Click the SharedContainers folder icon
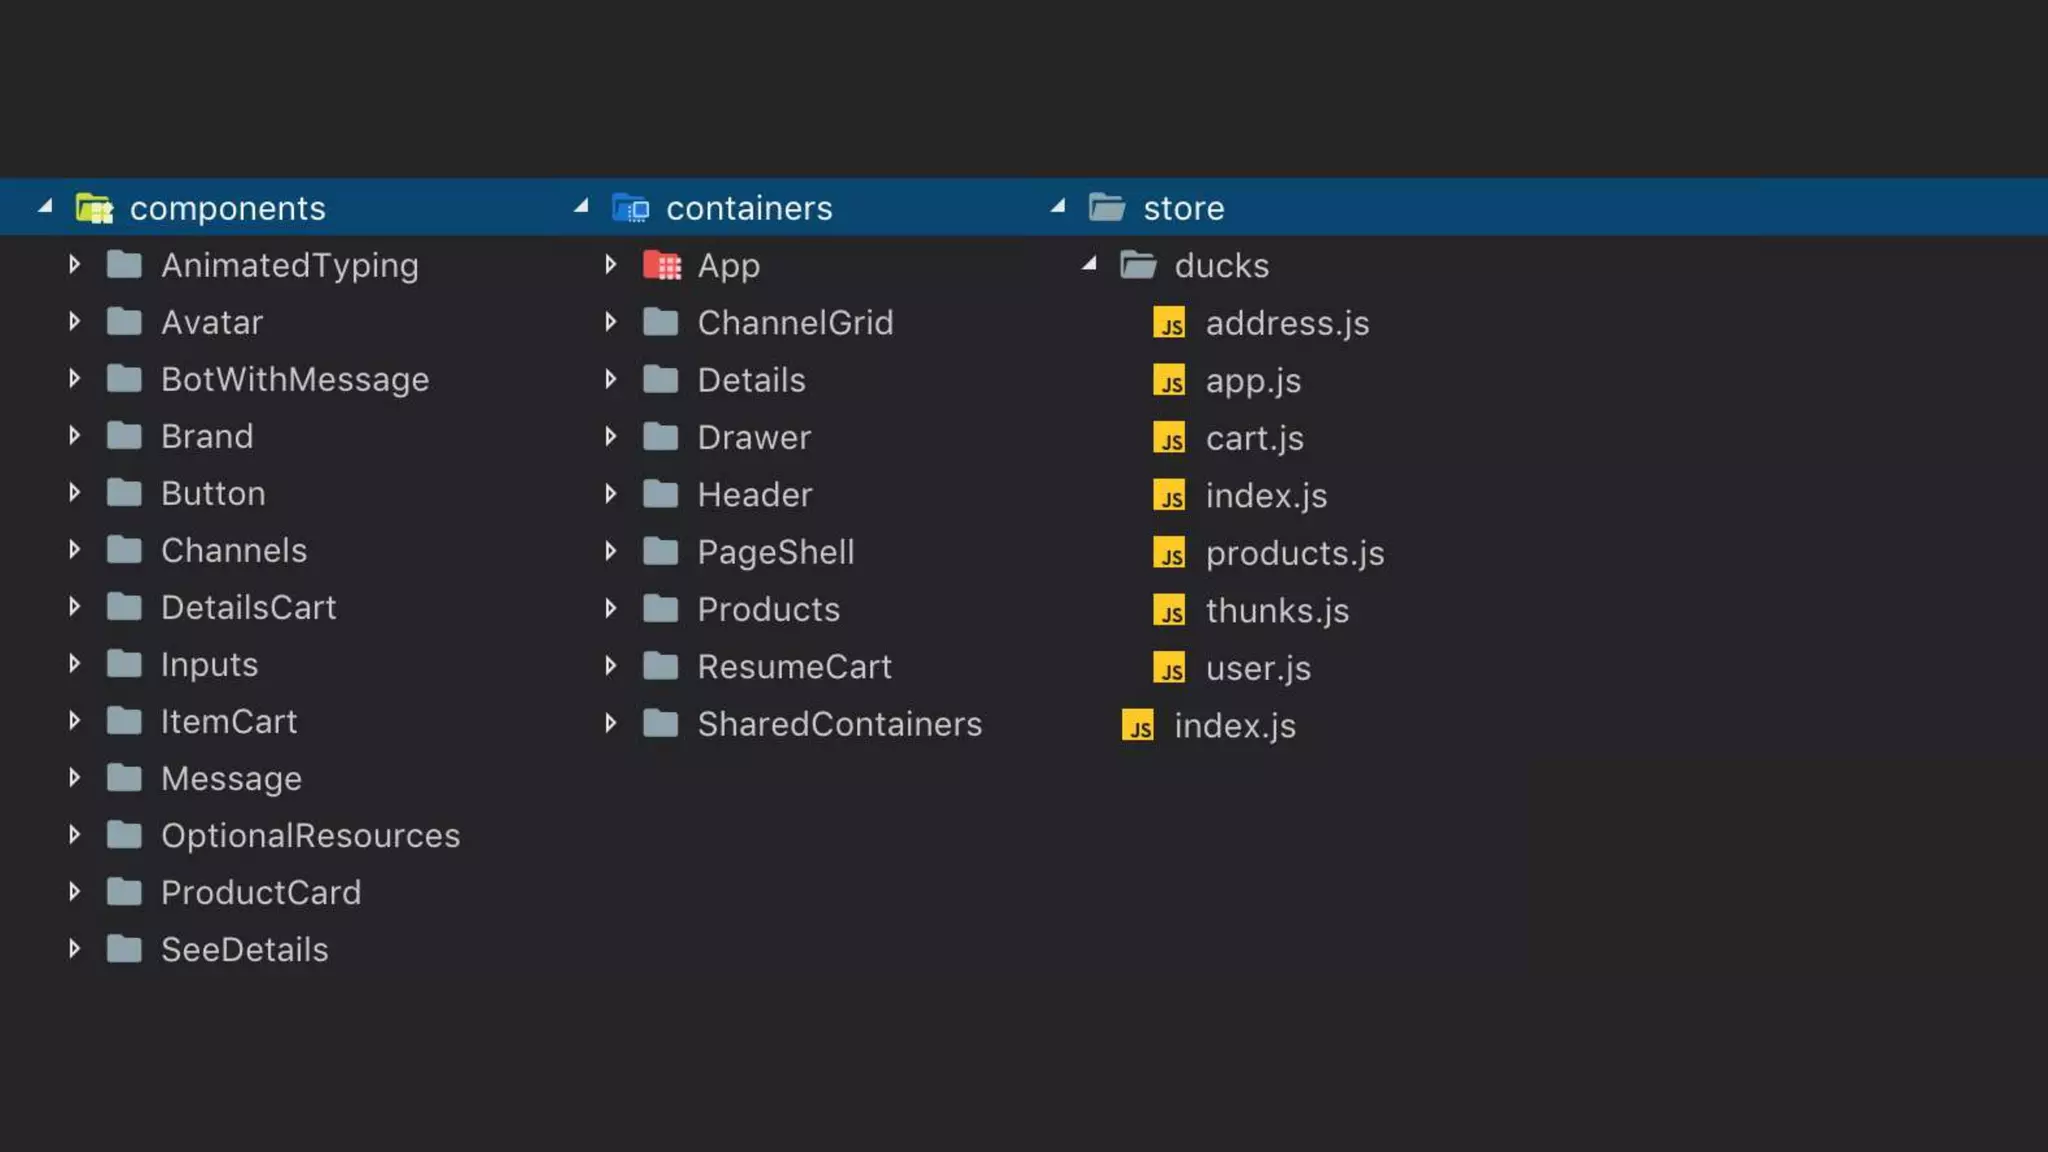The image size is (2048, 1152). (x=661, y=723)
